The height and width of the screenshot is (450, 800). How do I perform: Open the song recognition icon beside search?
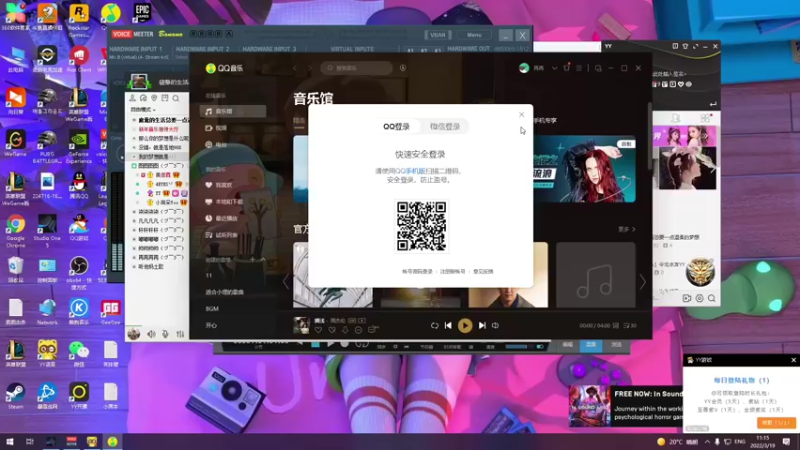403,68
